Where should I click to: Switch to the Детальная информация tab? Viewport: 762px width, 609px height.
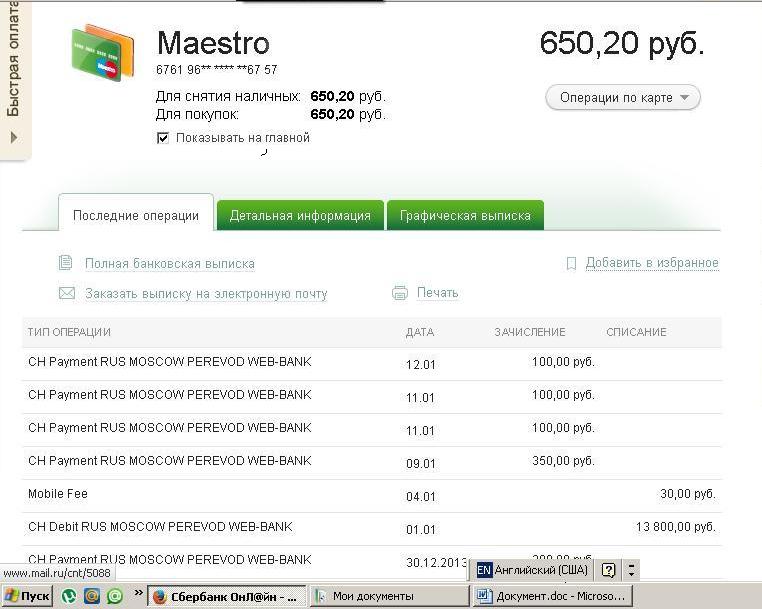click(x=300, y=215)
